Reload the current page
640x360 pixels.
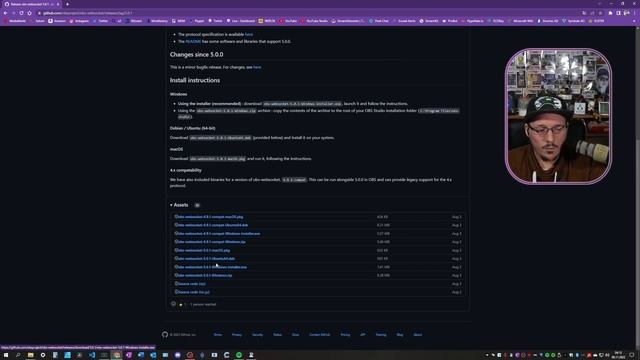point(21,13)
